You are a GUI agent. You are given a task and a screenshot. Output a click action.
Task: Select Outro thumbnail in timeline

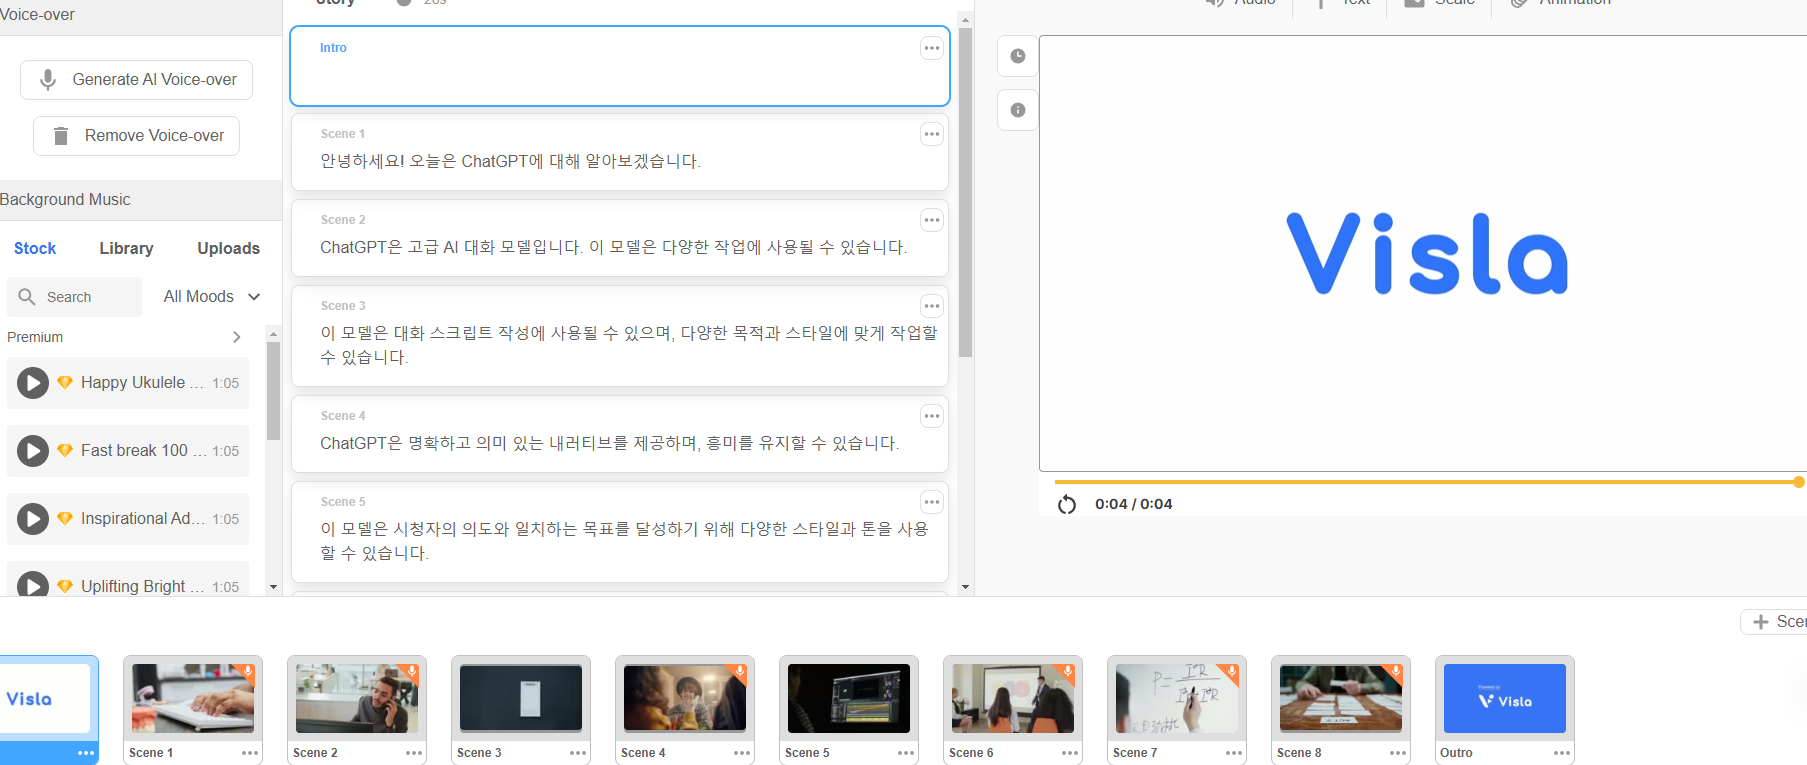pos(1505,699)
